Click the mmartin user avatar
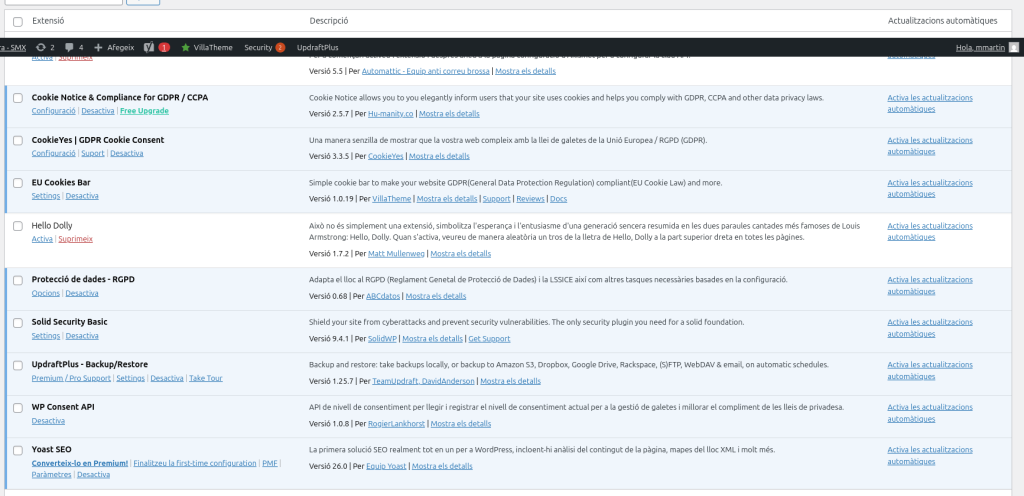The image size is (1024, 496). click(1014, 47)
